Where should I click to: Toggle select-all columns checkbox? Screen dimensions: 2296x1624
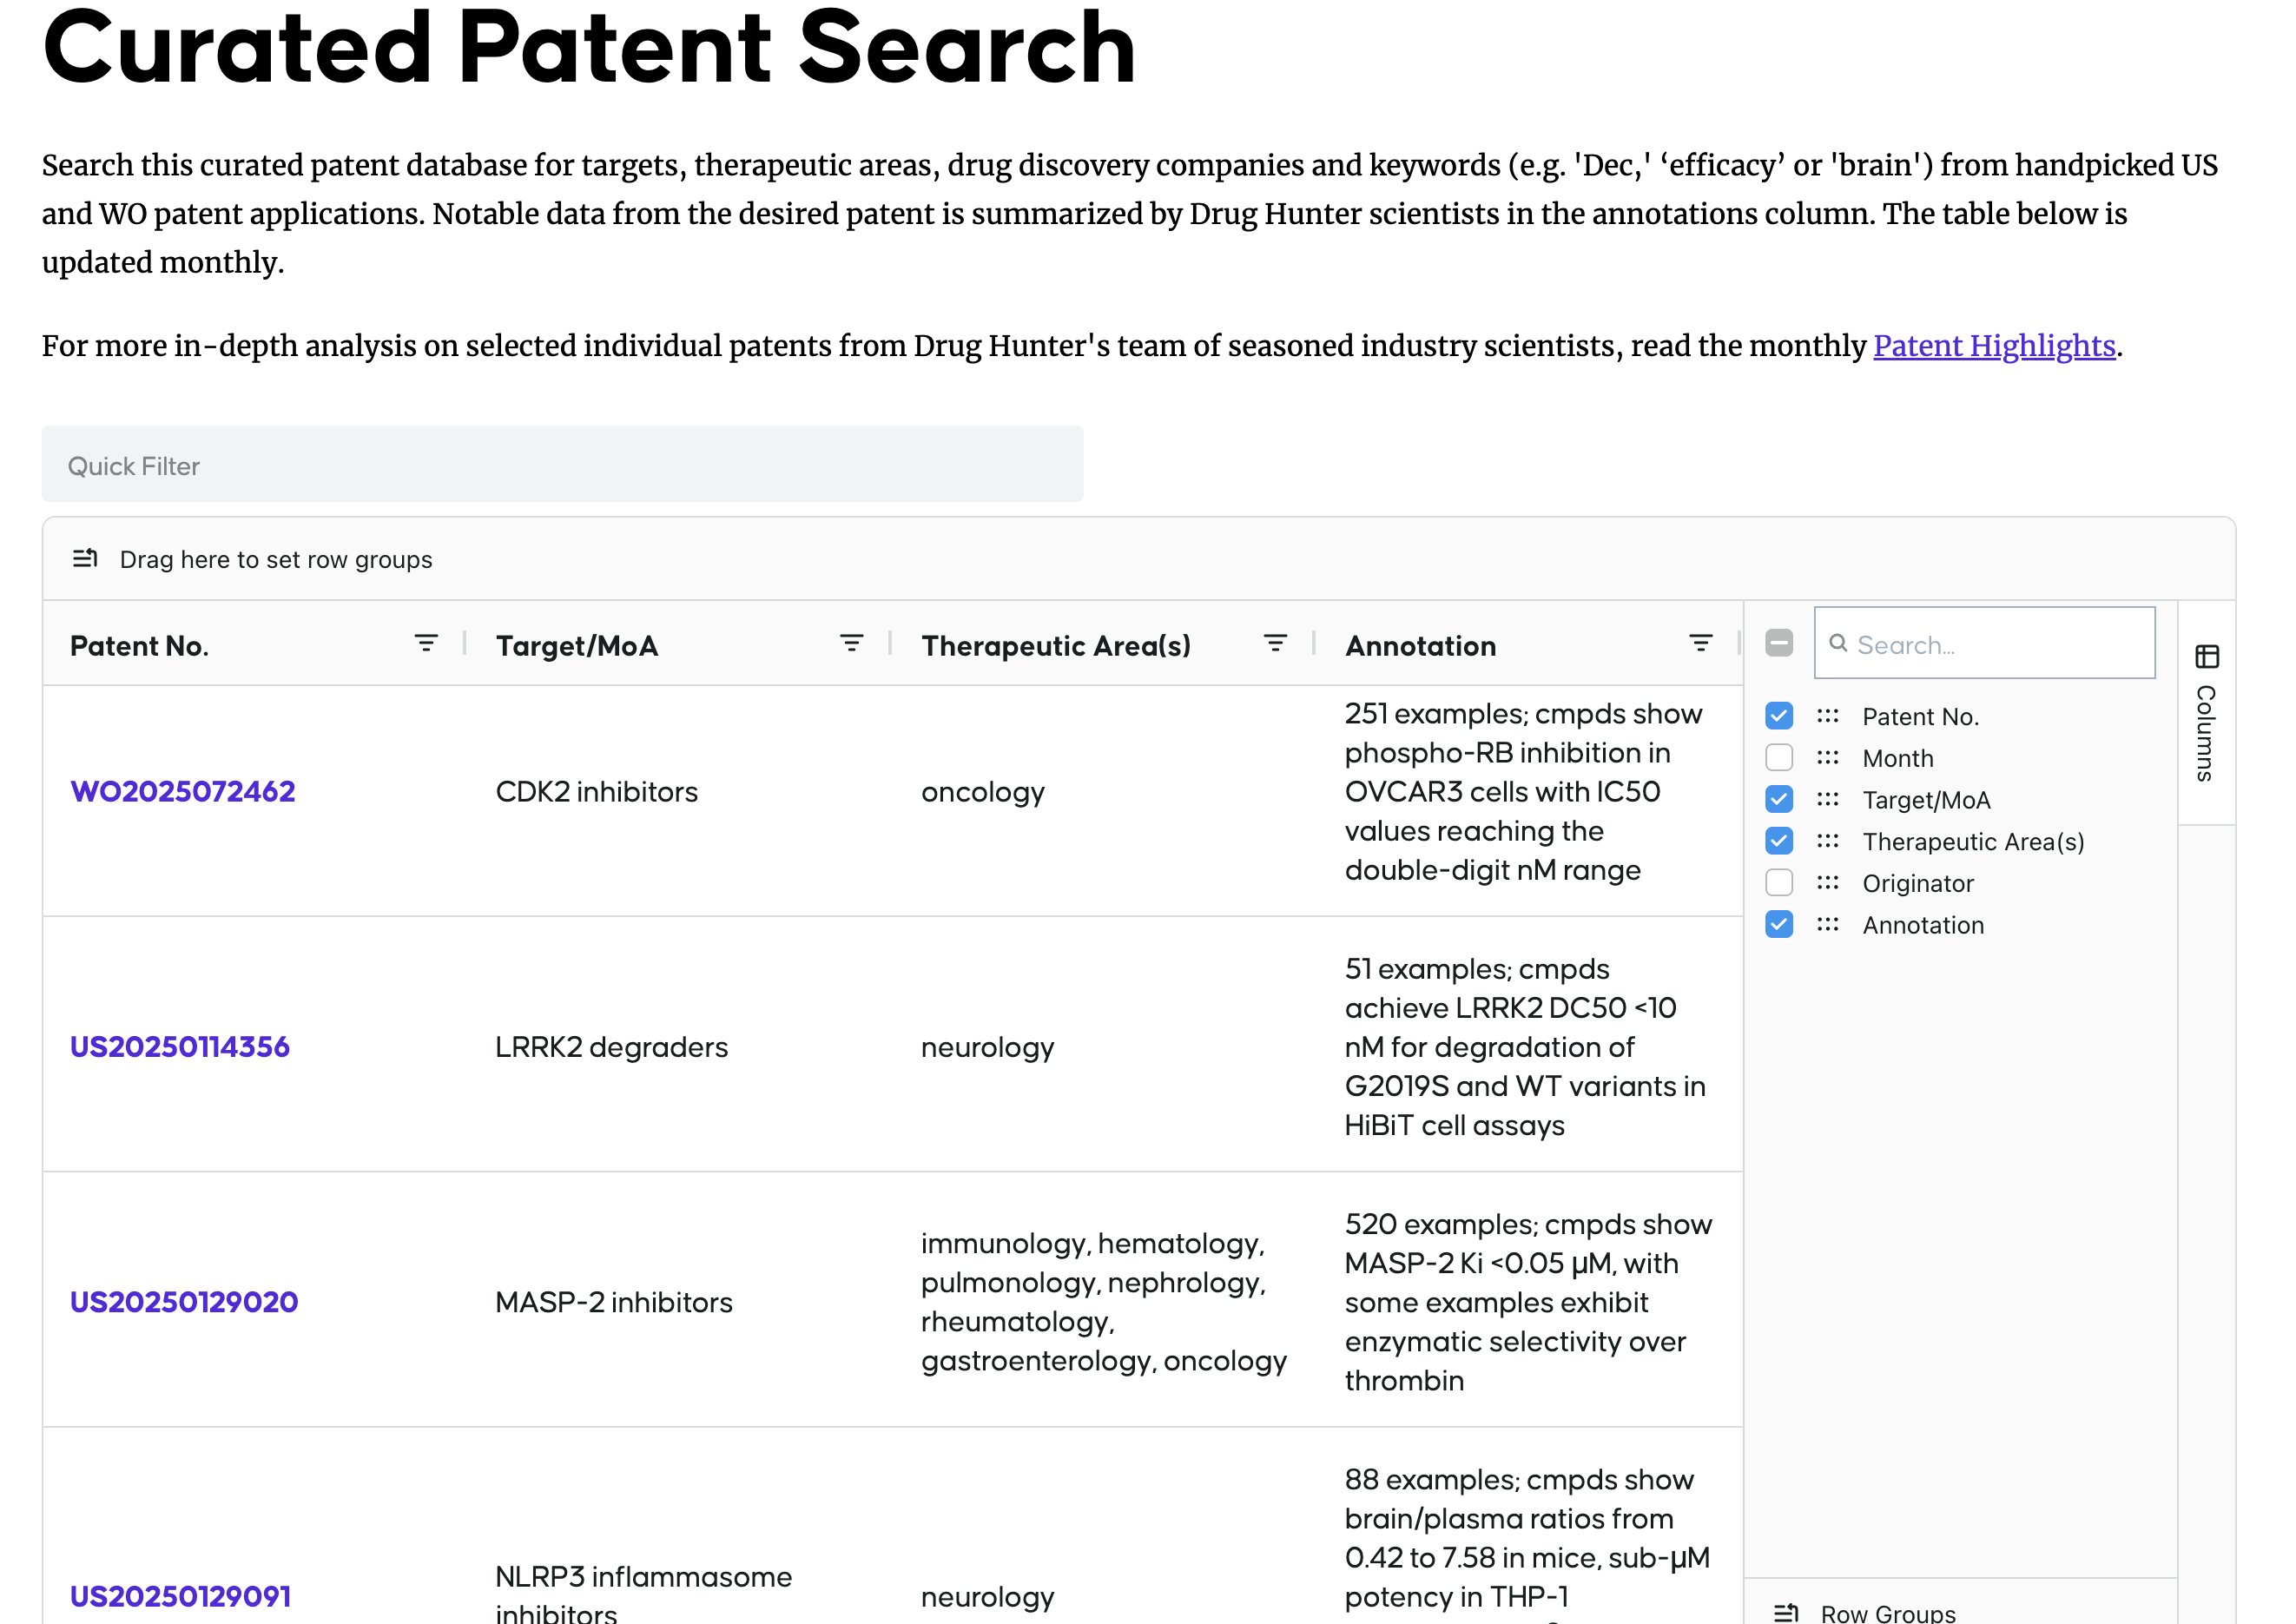point(1779,643)
